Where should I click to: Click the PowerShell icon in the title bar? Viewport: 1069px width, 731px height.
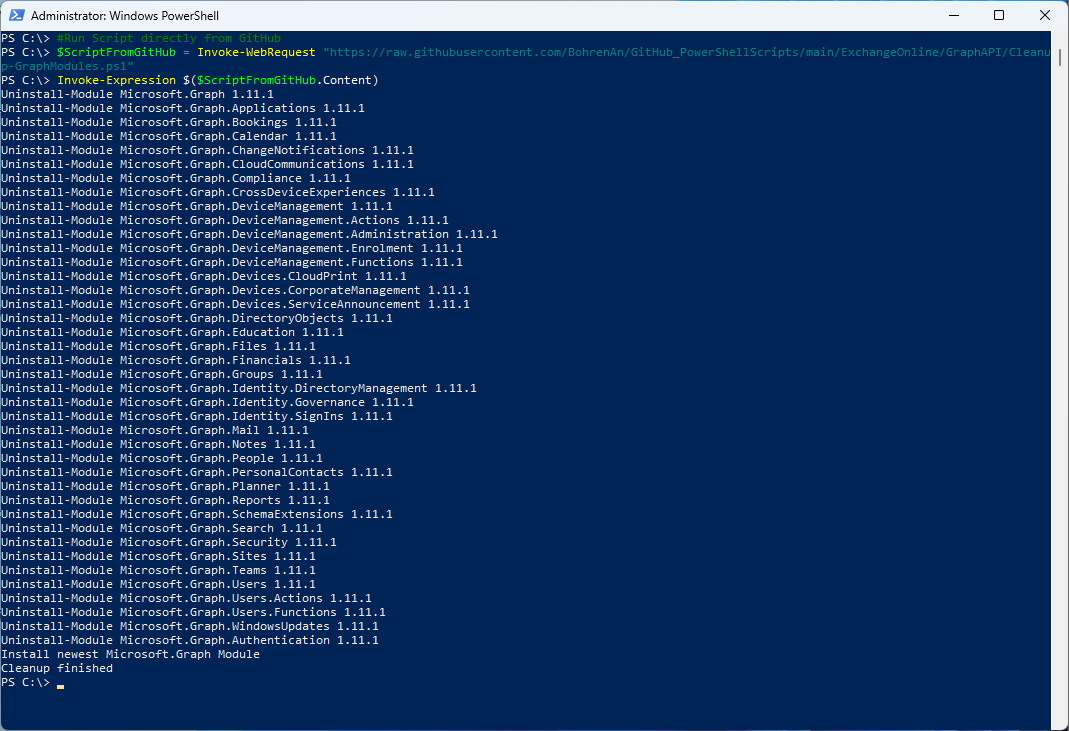(x=16, y=15)
